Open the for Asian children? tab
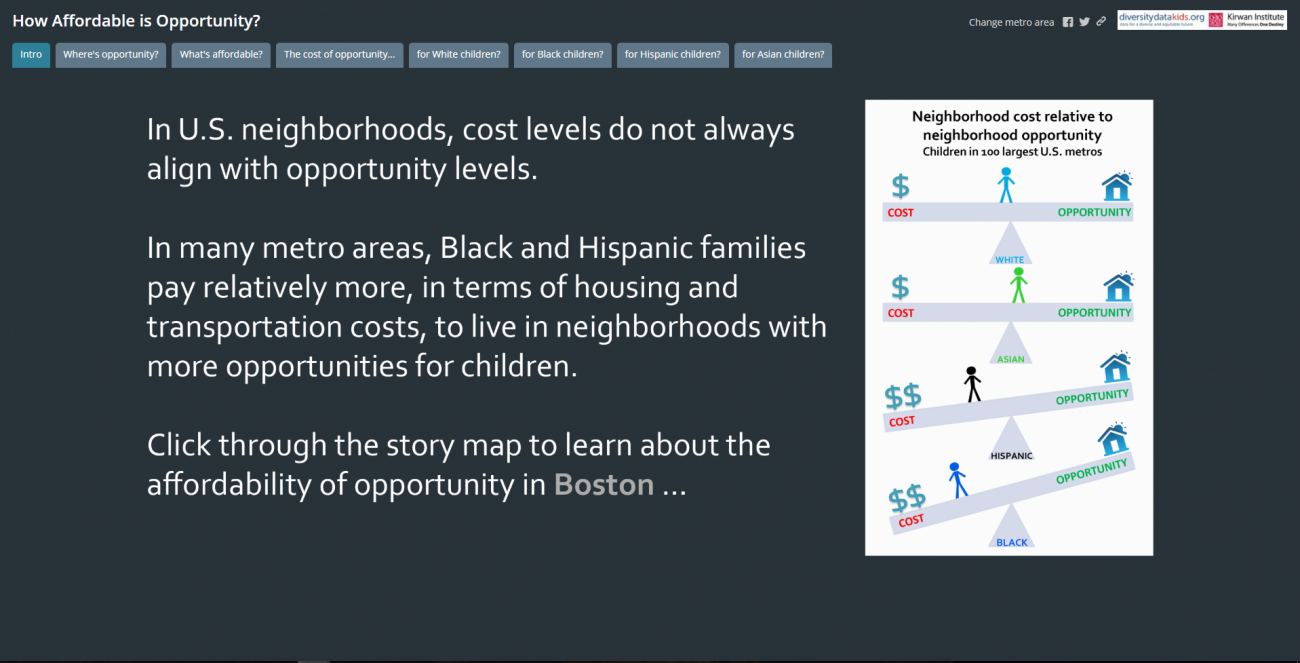Screen dimensions: 1300x663 pyautogui.click(x=783, y=55)
